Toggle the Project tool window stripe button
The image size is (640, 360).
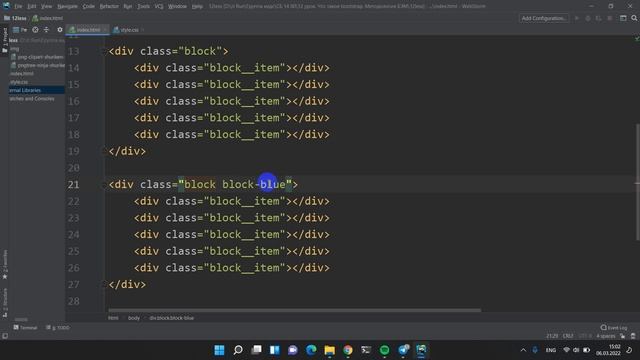(x=4, y=40)
